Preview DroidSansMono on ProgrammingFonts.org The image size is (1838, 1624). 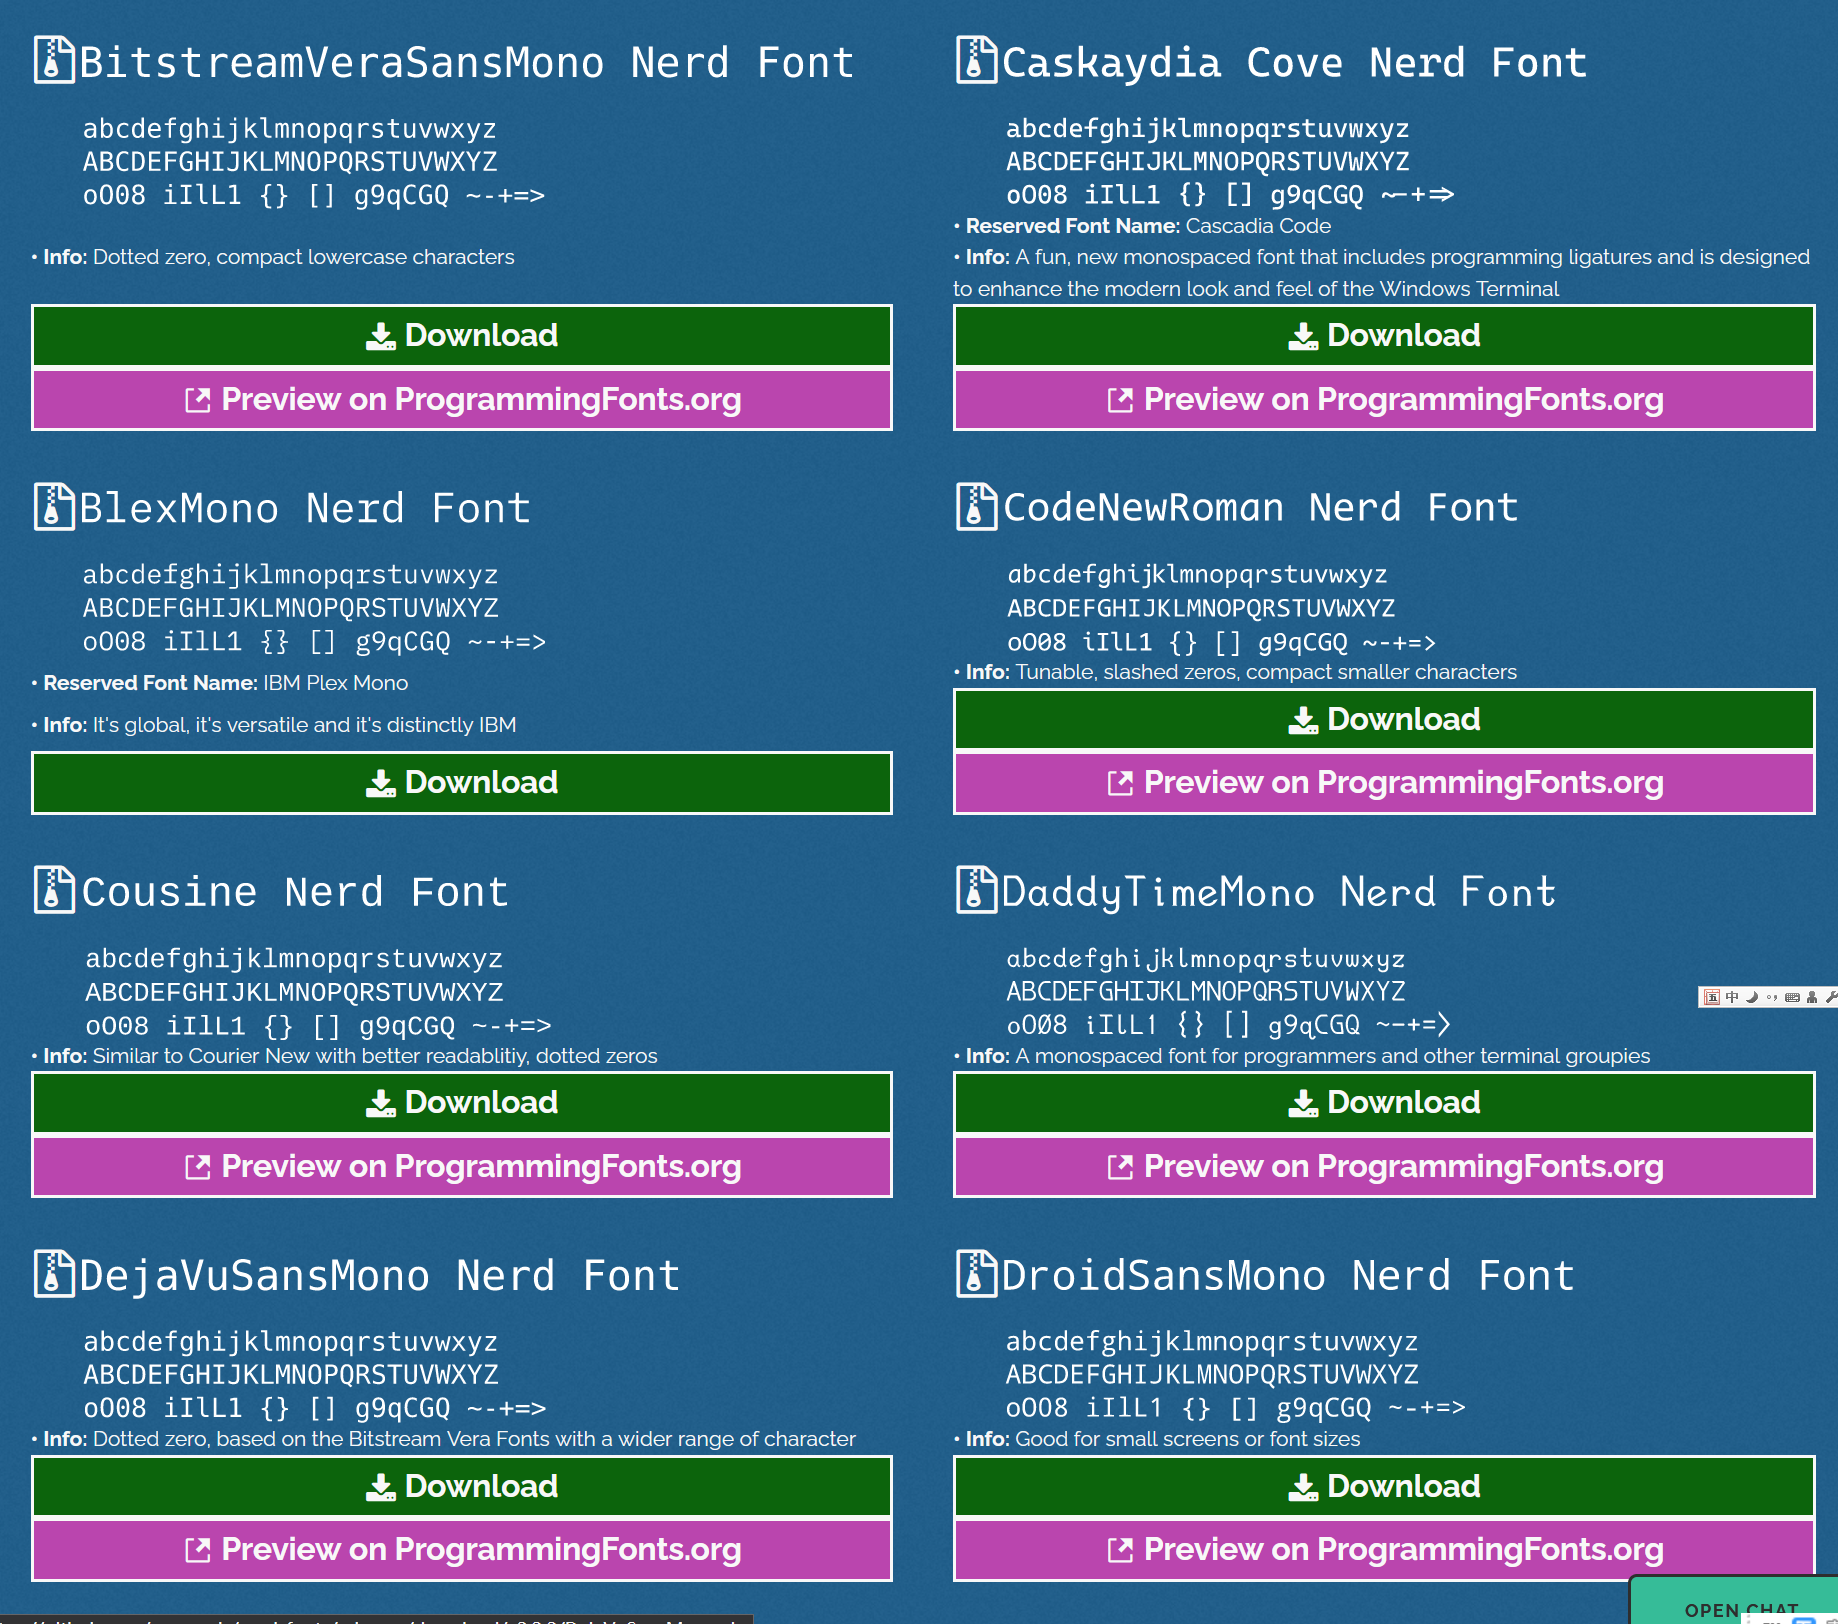[x=1384, y=1549]
